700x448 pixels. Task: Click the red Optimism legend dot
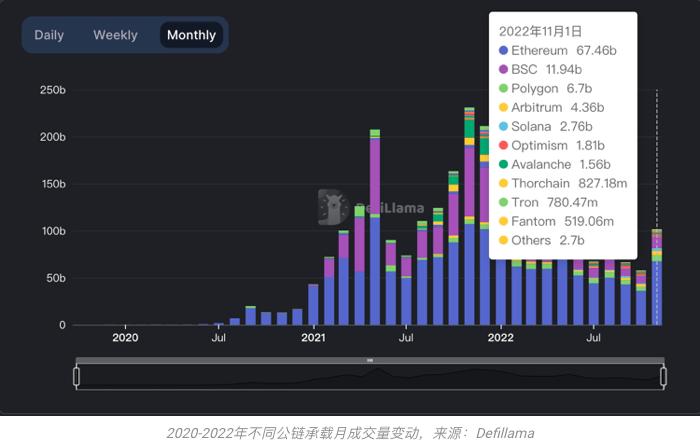tap(502, 145)
